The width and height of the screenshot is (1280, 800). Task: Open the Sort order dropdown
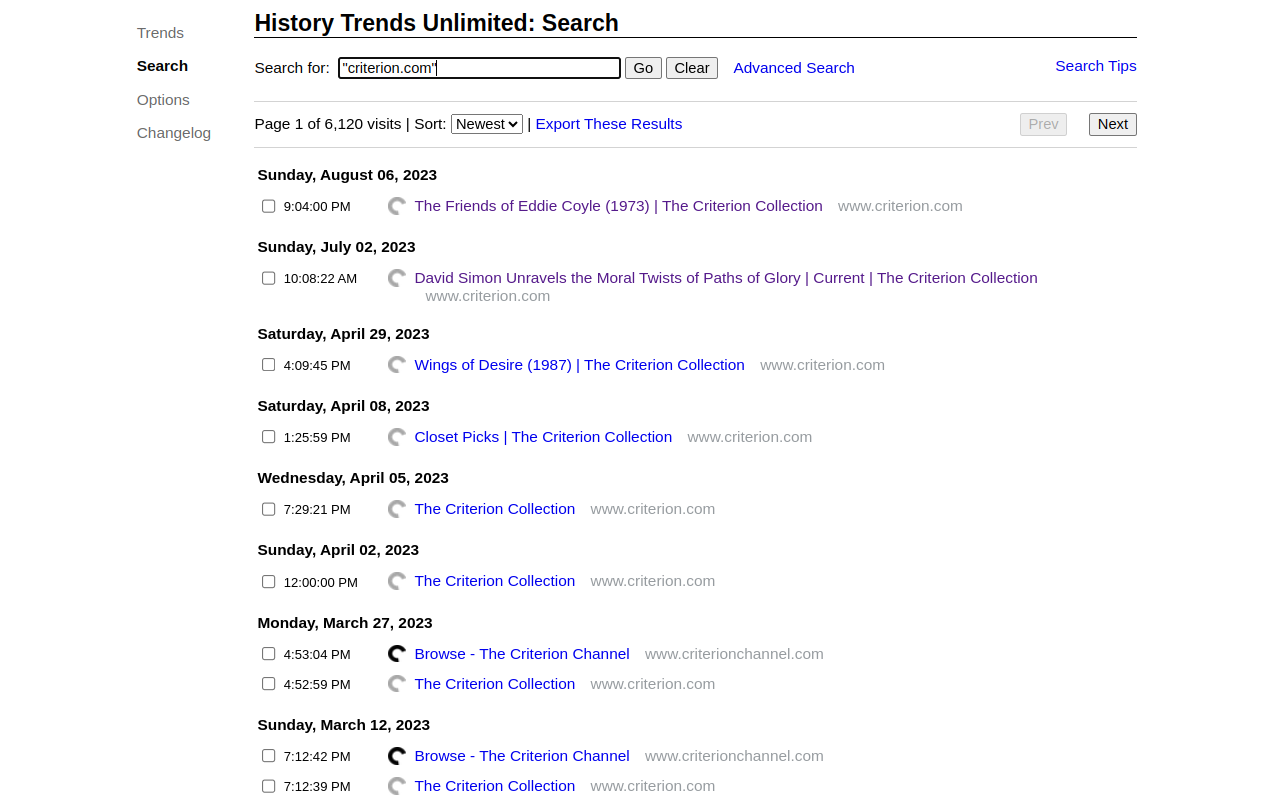486,124
